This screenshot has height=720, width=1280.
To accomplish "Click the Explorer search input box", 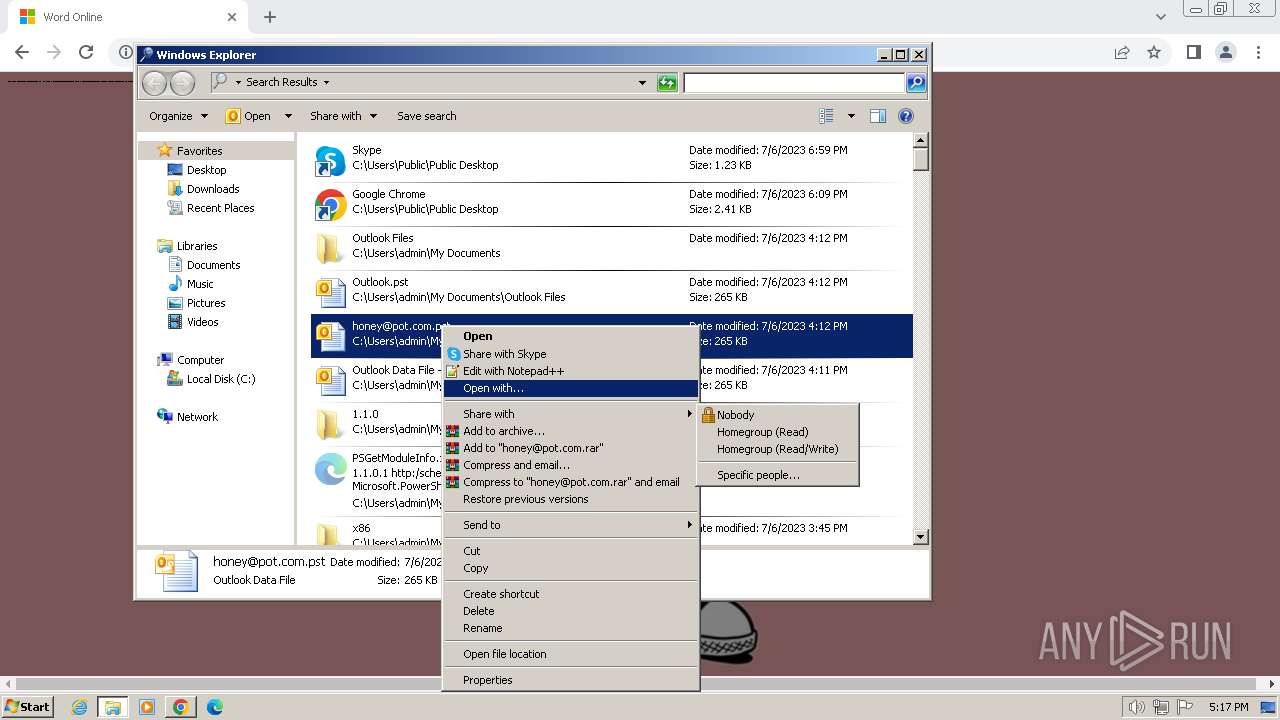I will (x=794, y=83).
